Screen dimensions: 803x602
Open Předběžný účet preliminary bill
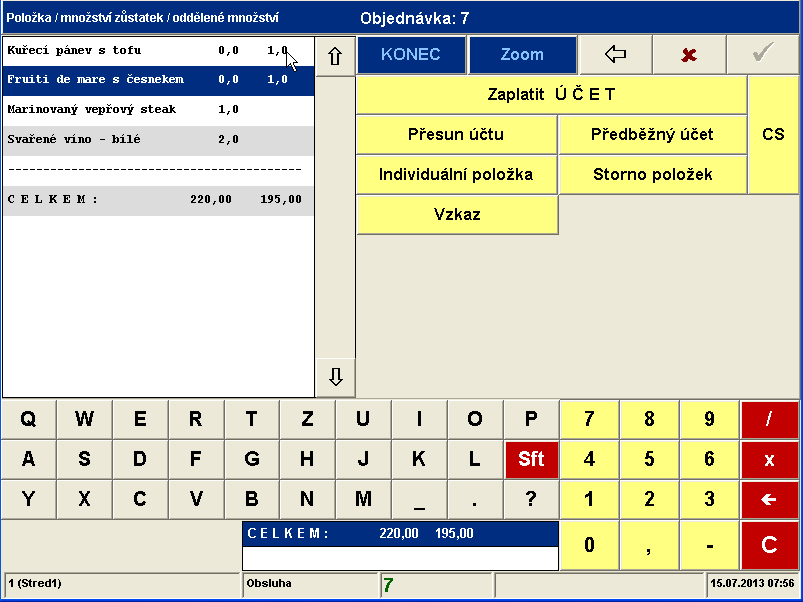point(652,134)
